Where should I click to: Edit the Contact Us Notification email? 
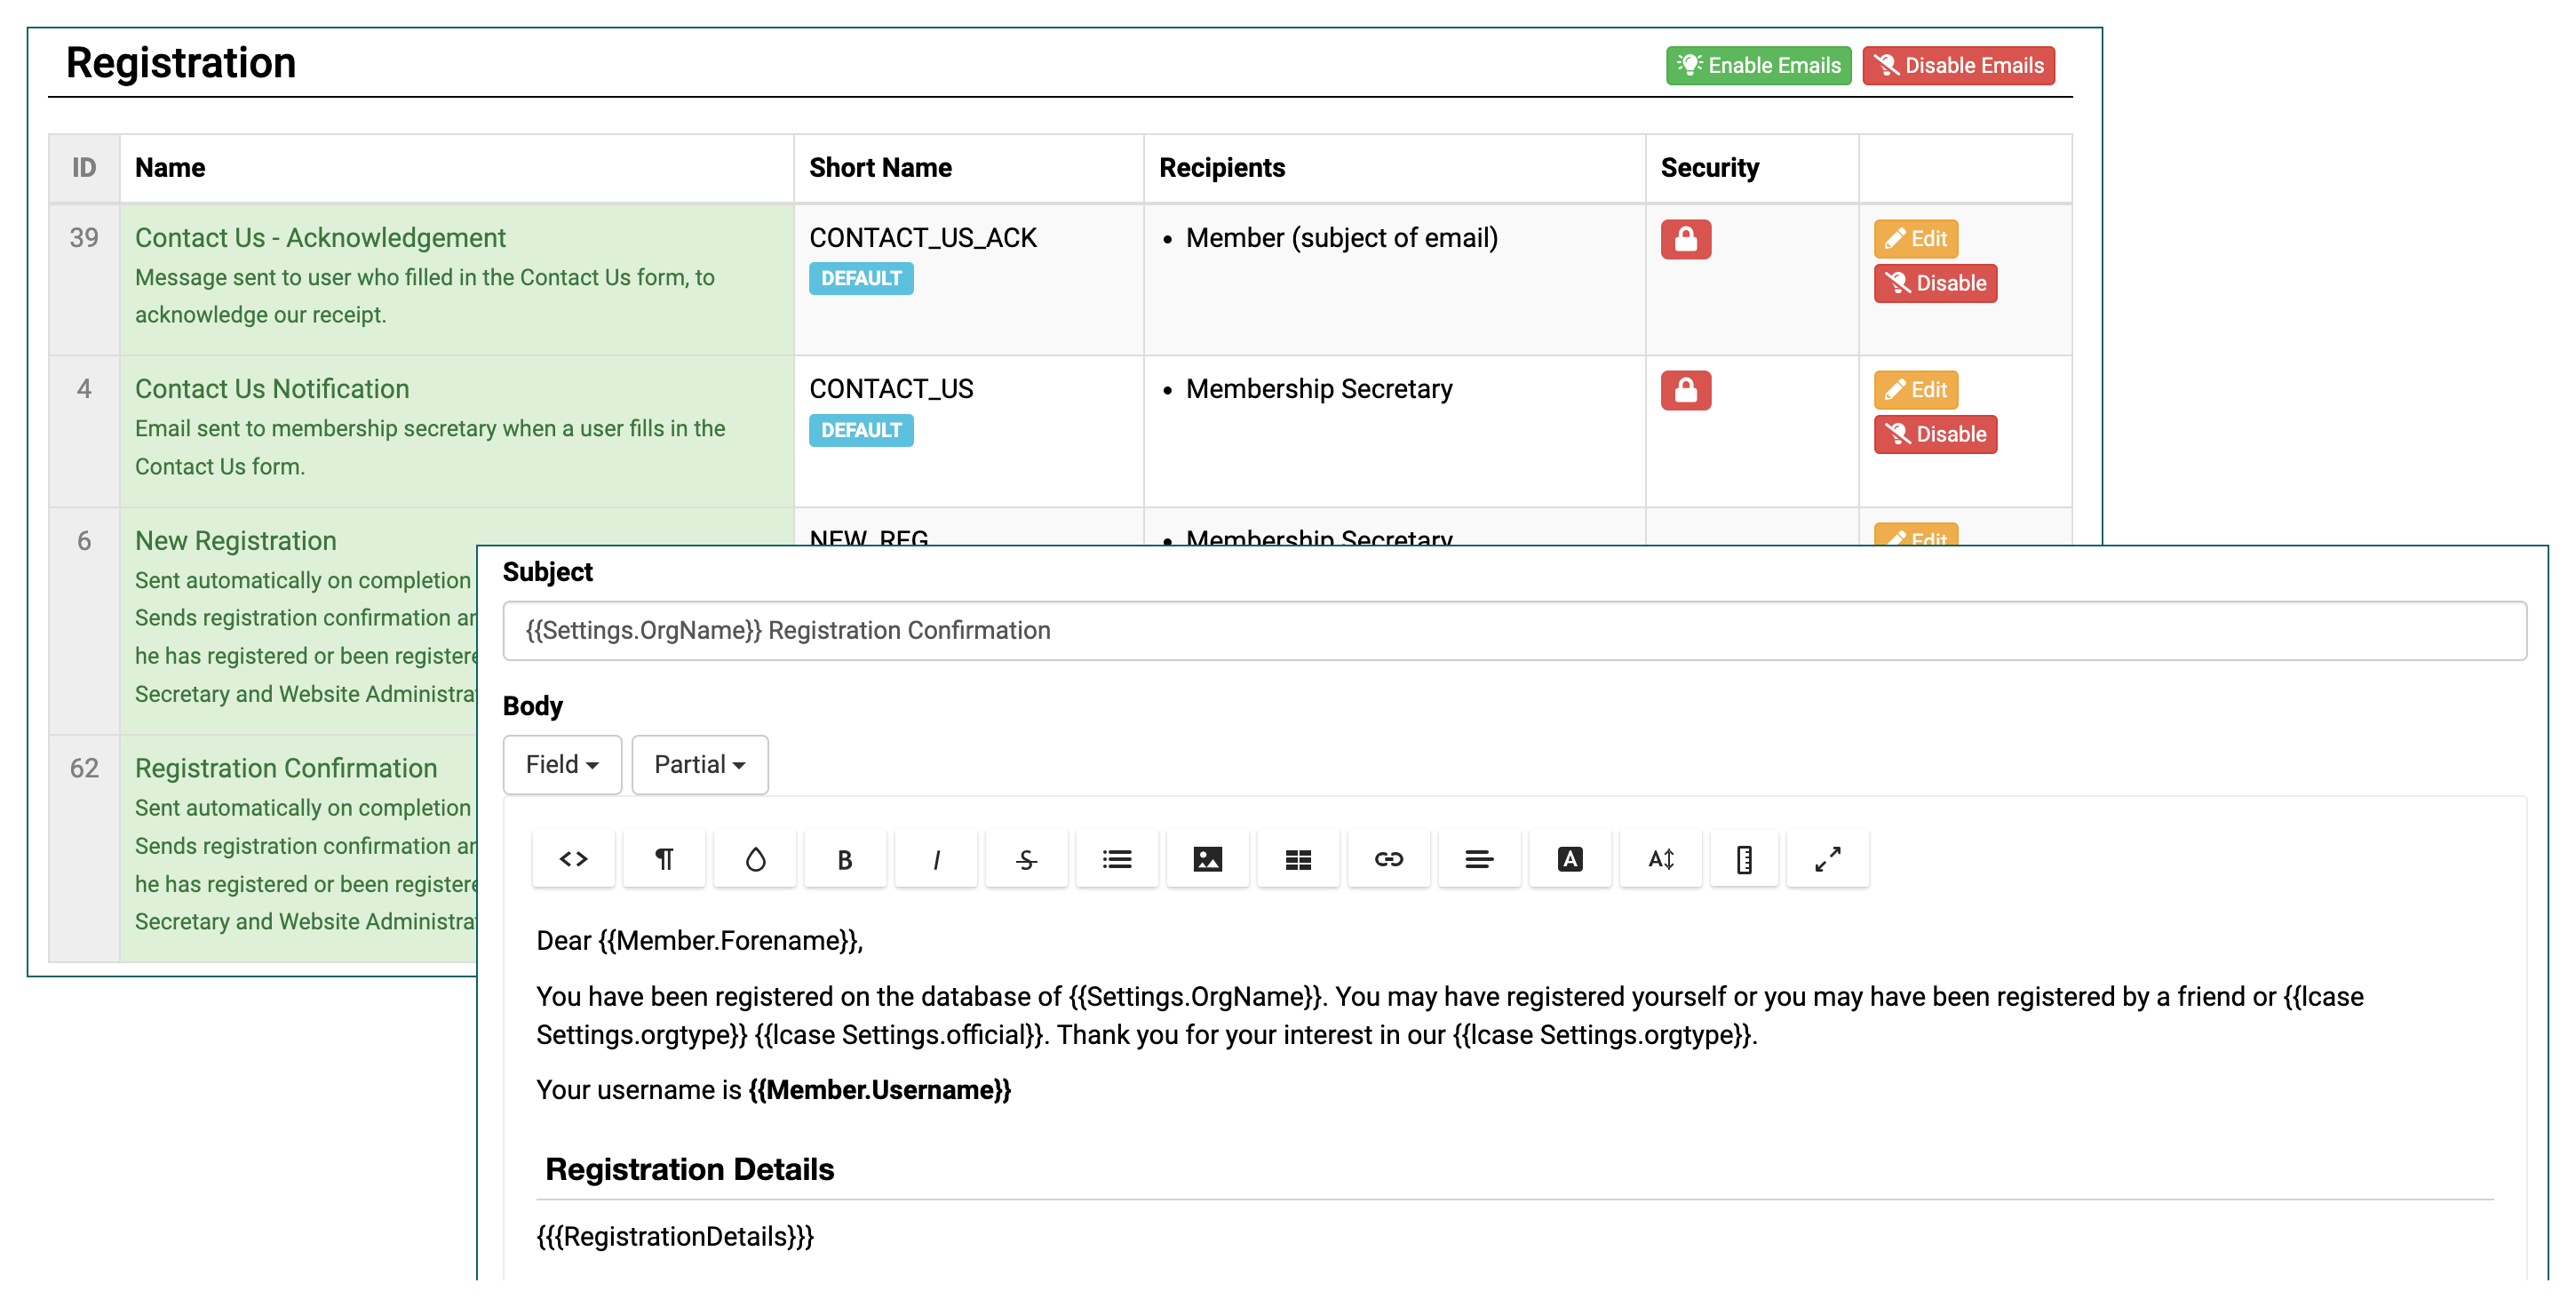pos(1915,390)
